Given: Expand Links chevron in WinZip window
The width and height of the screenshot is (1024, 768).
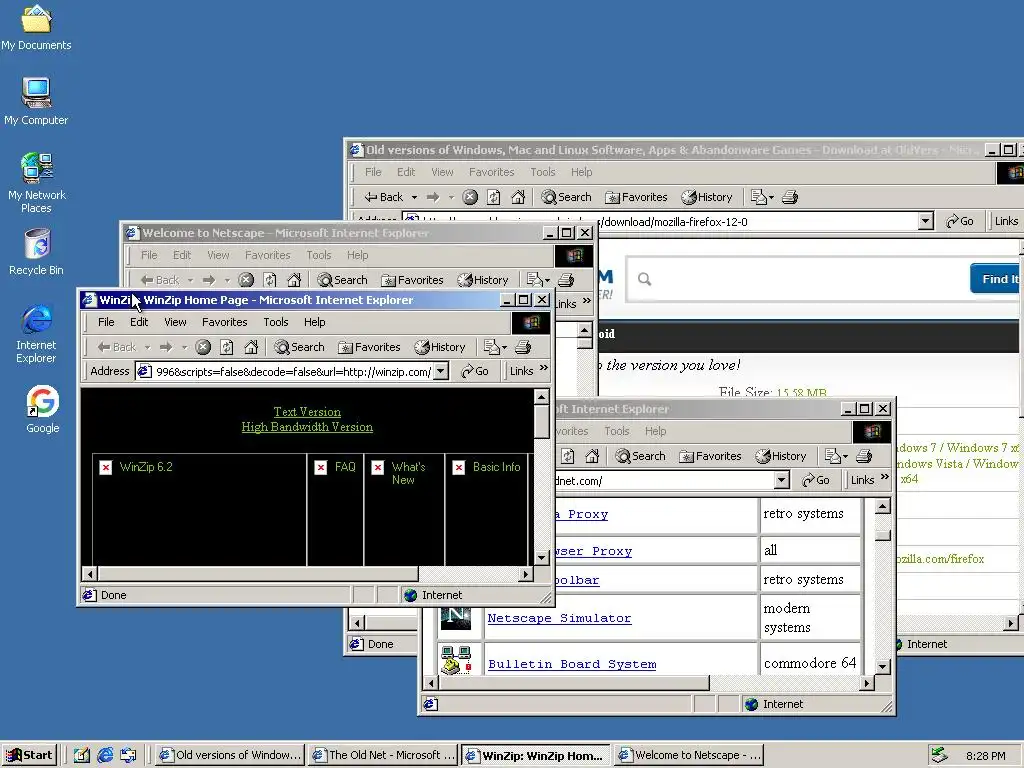Looking at the screenshot, I should point(543,368).
